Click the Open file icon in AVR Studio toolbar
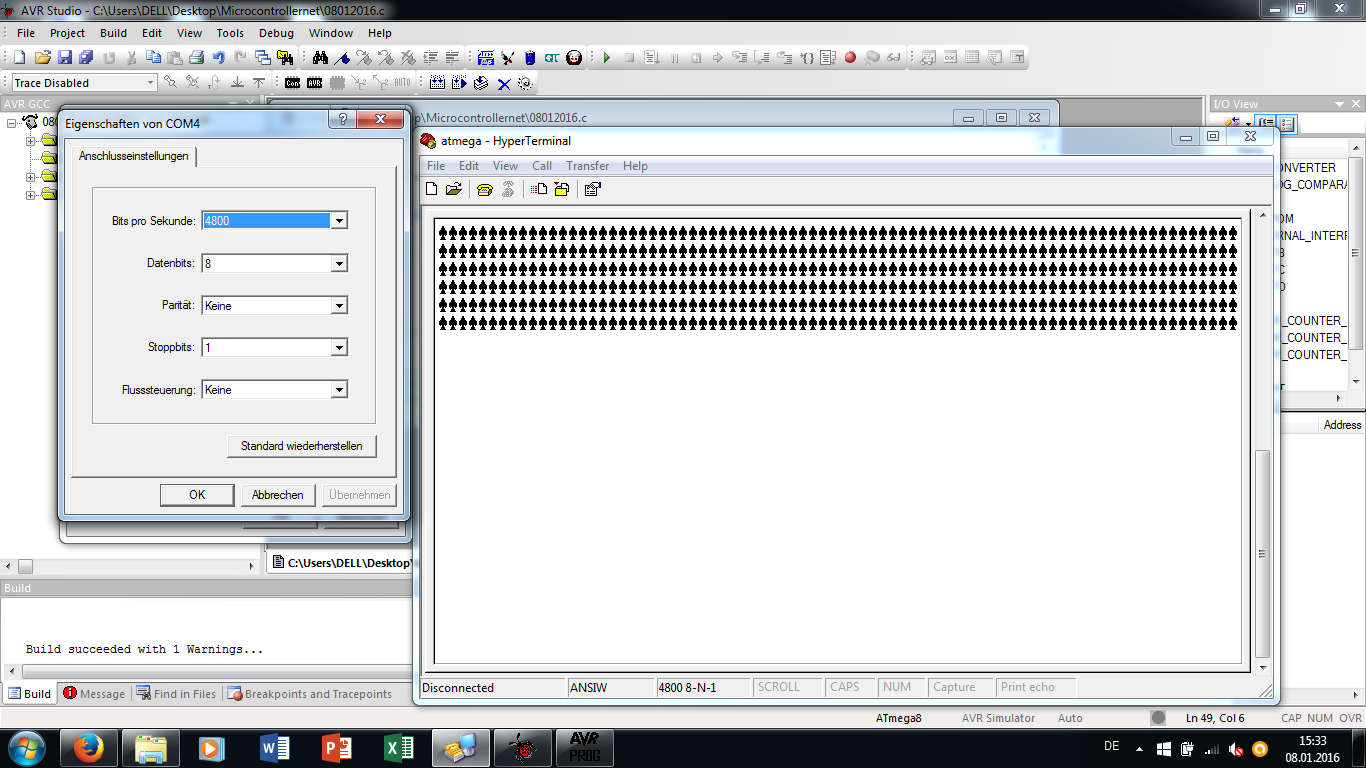1366x768 pixels. 42,58
